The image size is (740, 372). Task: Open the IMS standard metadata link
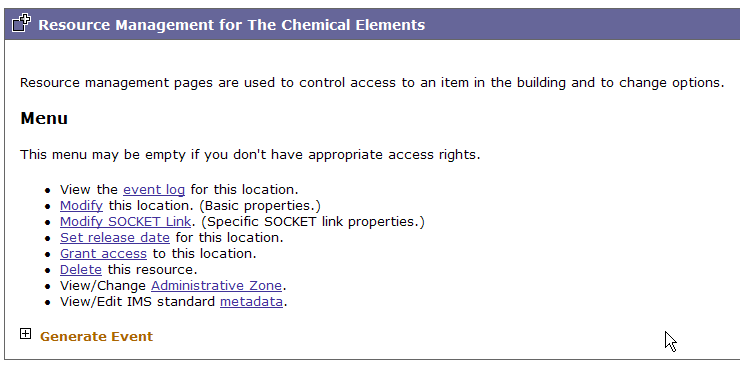tap(252, 302)
